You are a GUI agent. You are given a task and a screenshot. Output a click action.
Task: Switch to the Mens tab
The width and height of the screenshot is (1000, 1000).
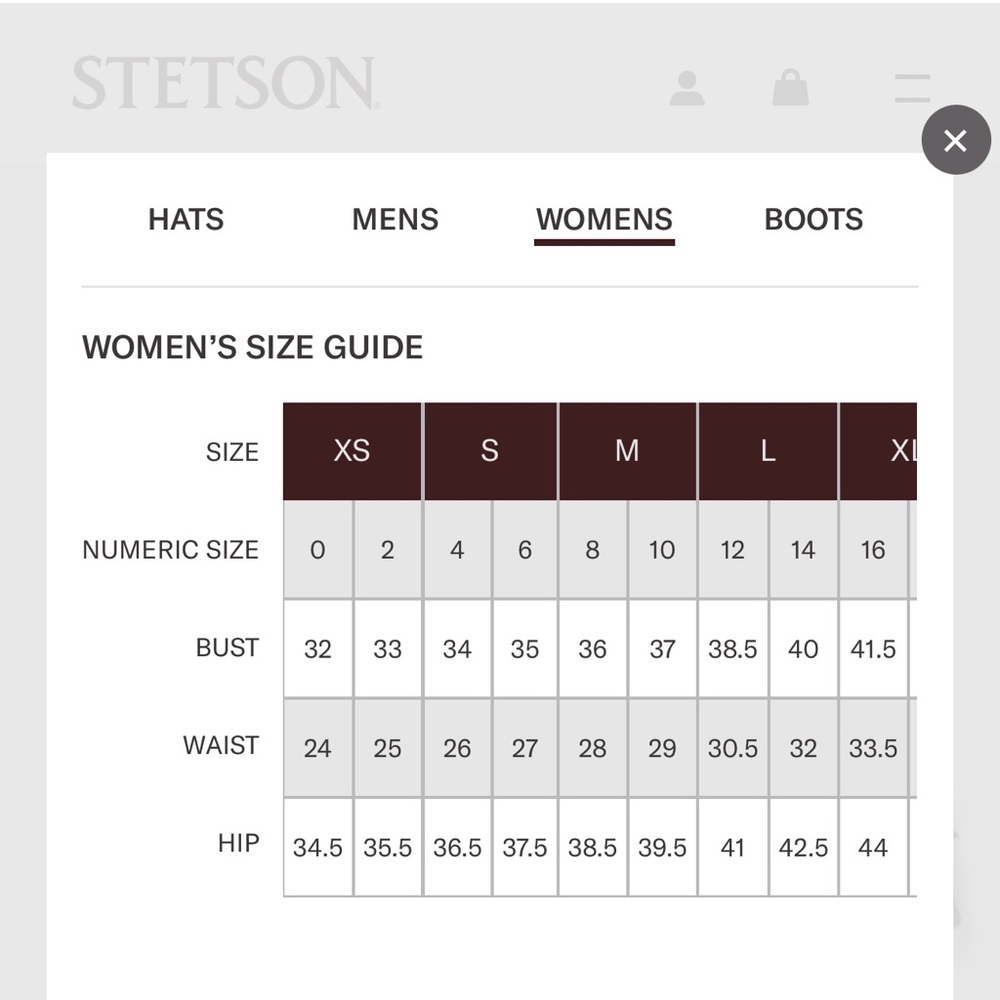(x=395, y=219)
